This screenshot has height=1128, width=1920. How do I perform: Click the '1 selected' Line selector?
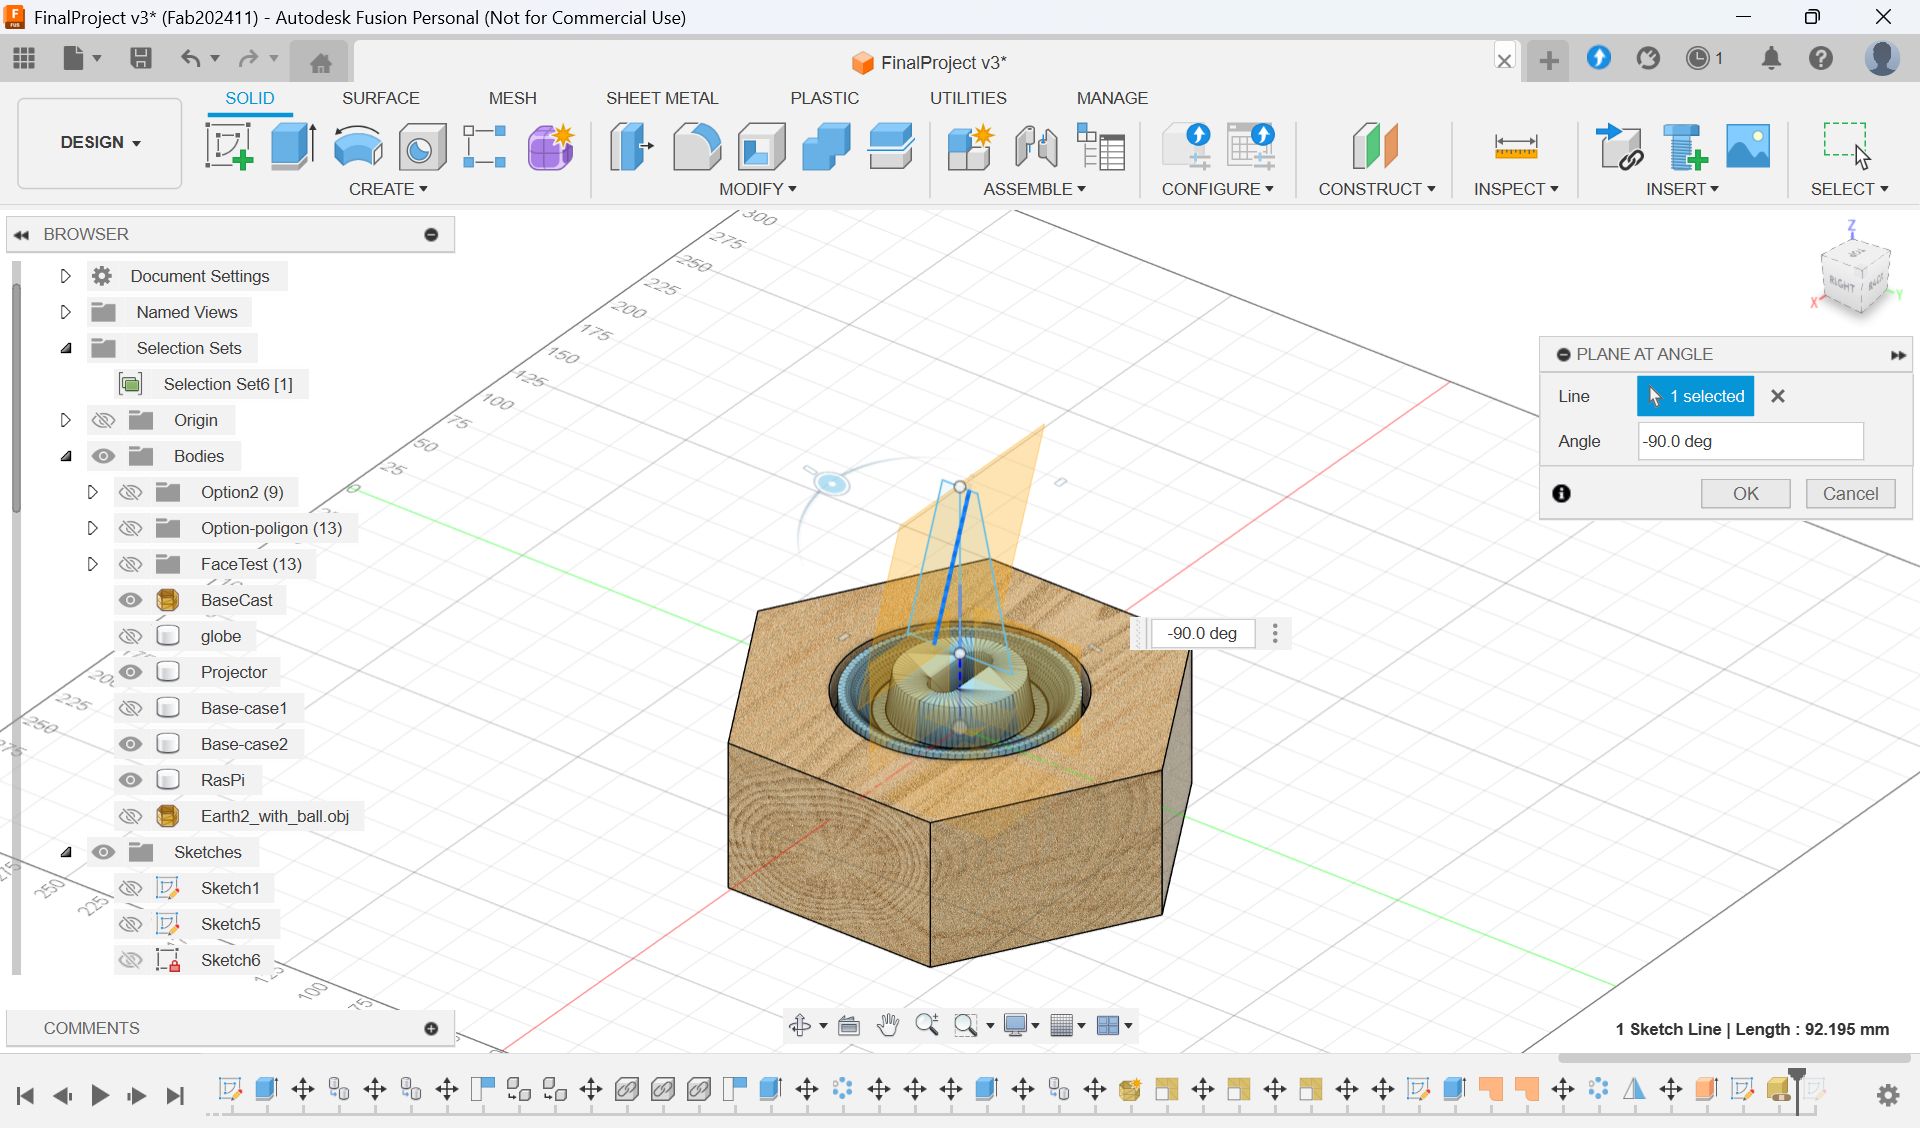[x=1695, y=396]
